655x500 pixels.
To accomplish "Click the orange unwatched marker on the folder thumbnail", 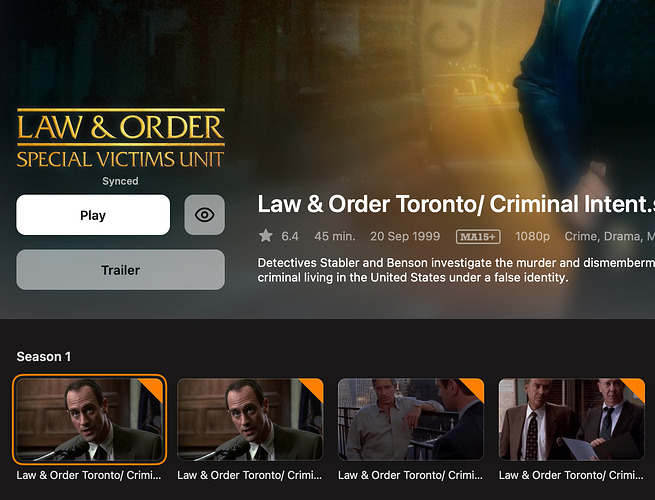I will 636,387.
